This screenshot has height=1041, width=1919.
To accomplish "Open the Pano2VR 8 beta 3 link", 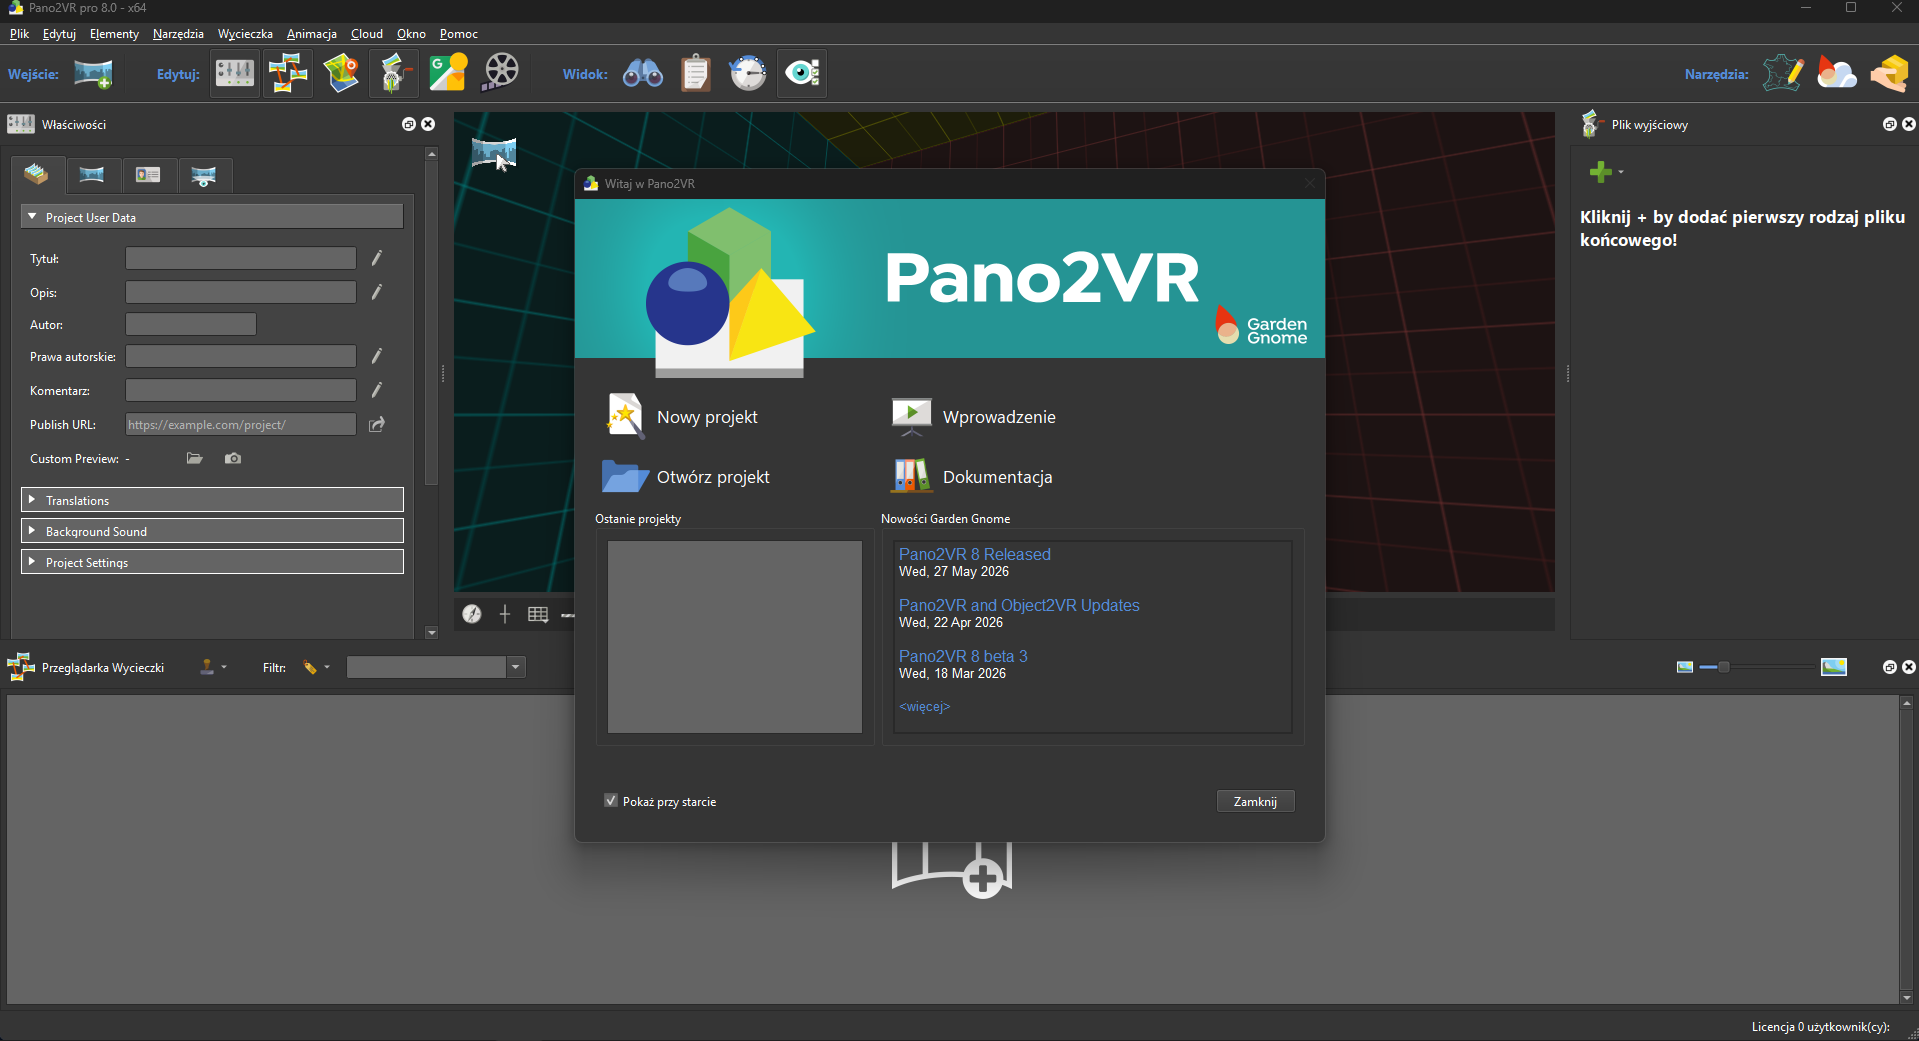I will click(x=963, y=656).
